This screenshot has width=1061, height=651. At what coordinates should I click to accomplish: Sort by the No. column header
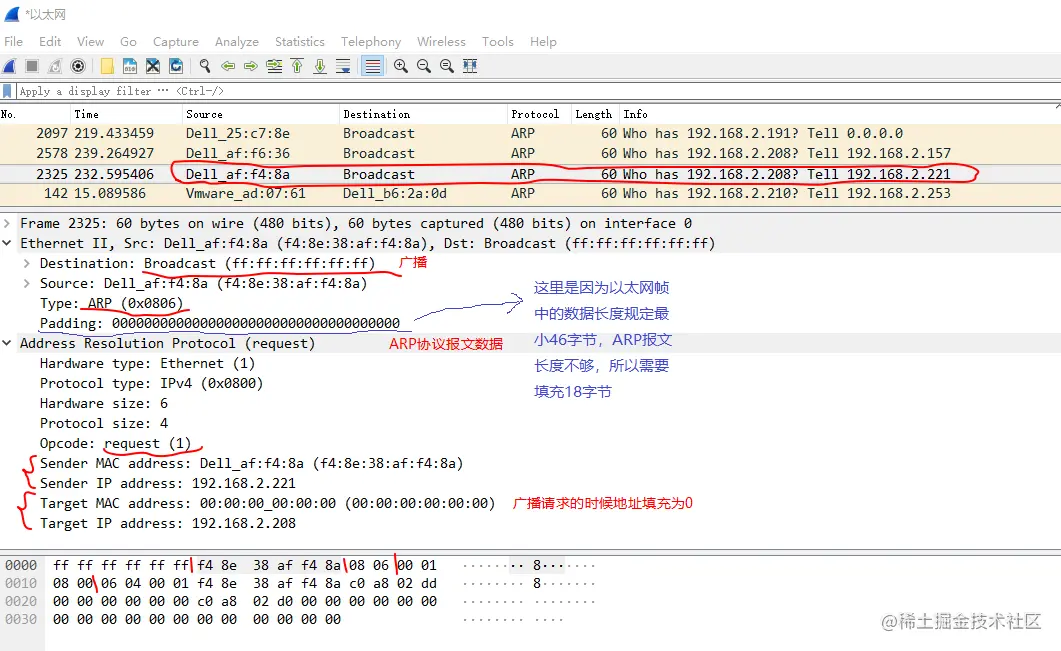35,114
